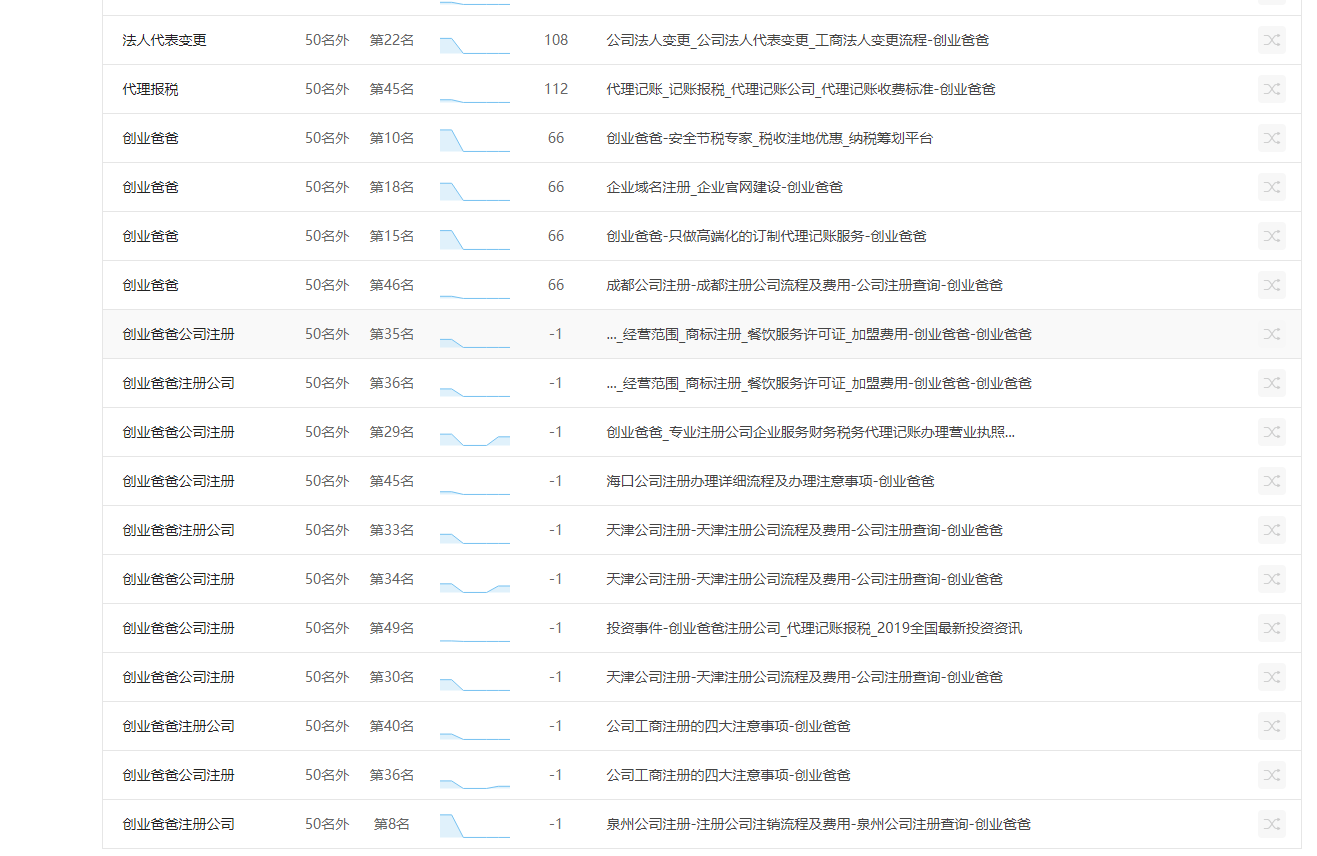
Task: Select keyword 法人代表变更
Action: [x=164, y=40]
